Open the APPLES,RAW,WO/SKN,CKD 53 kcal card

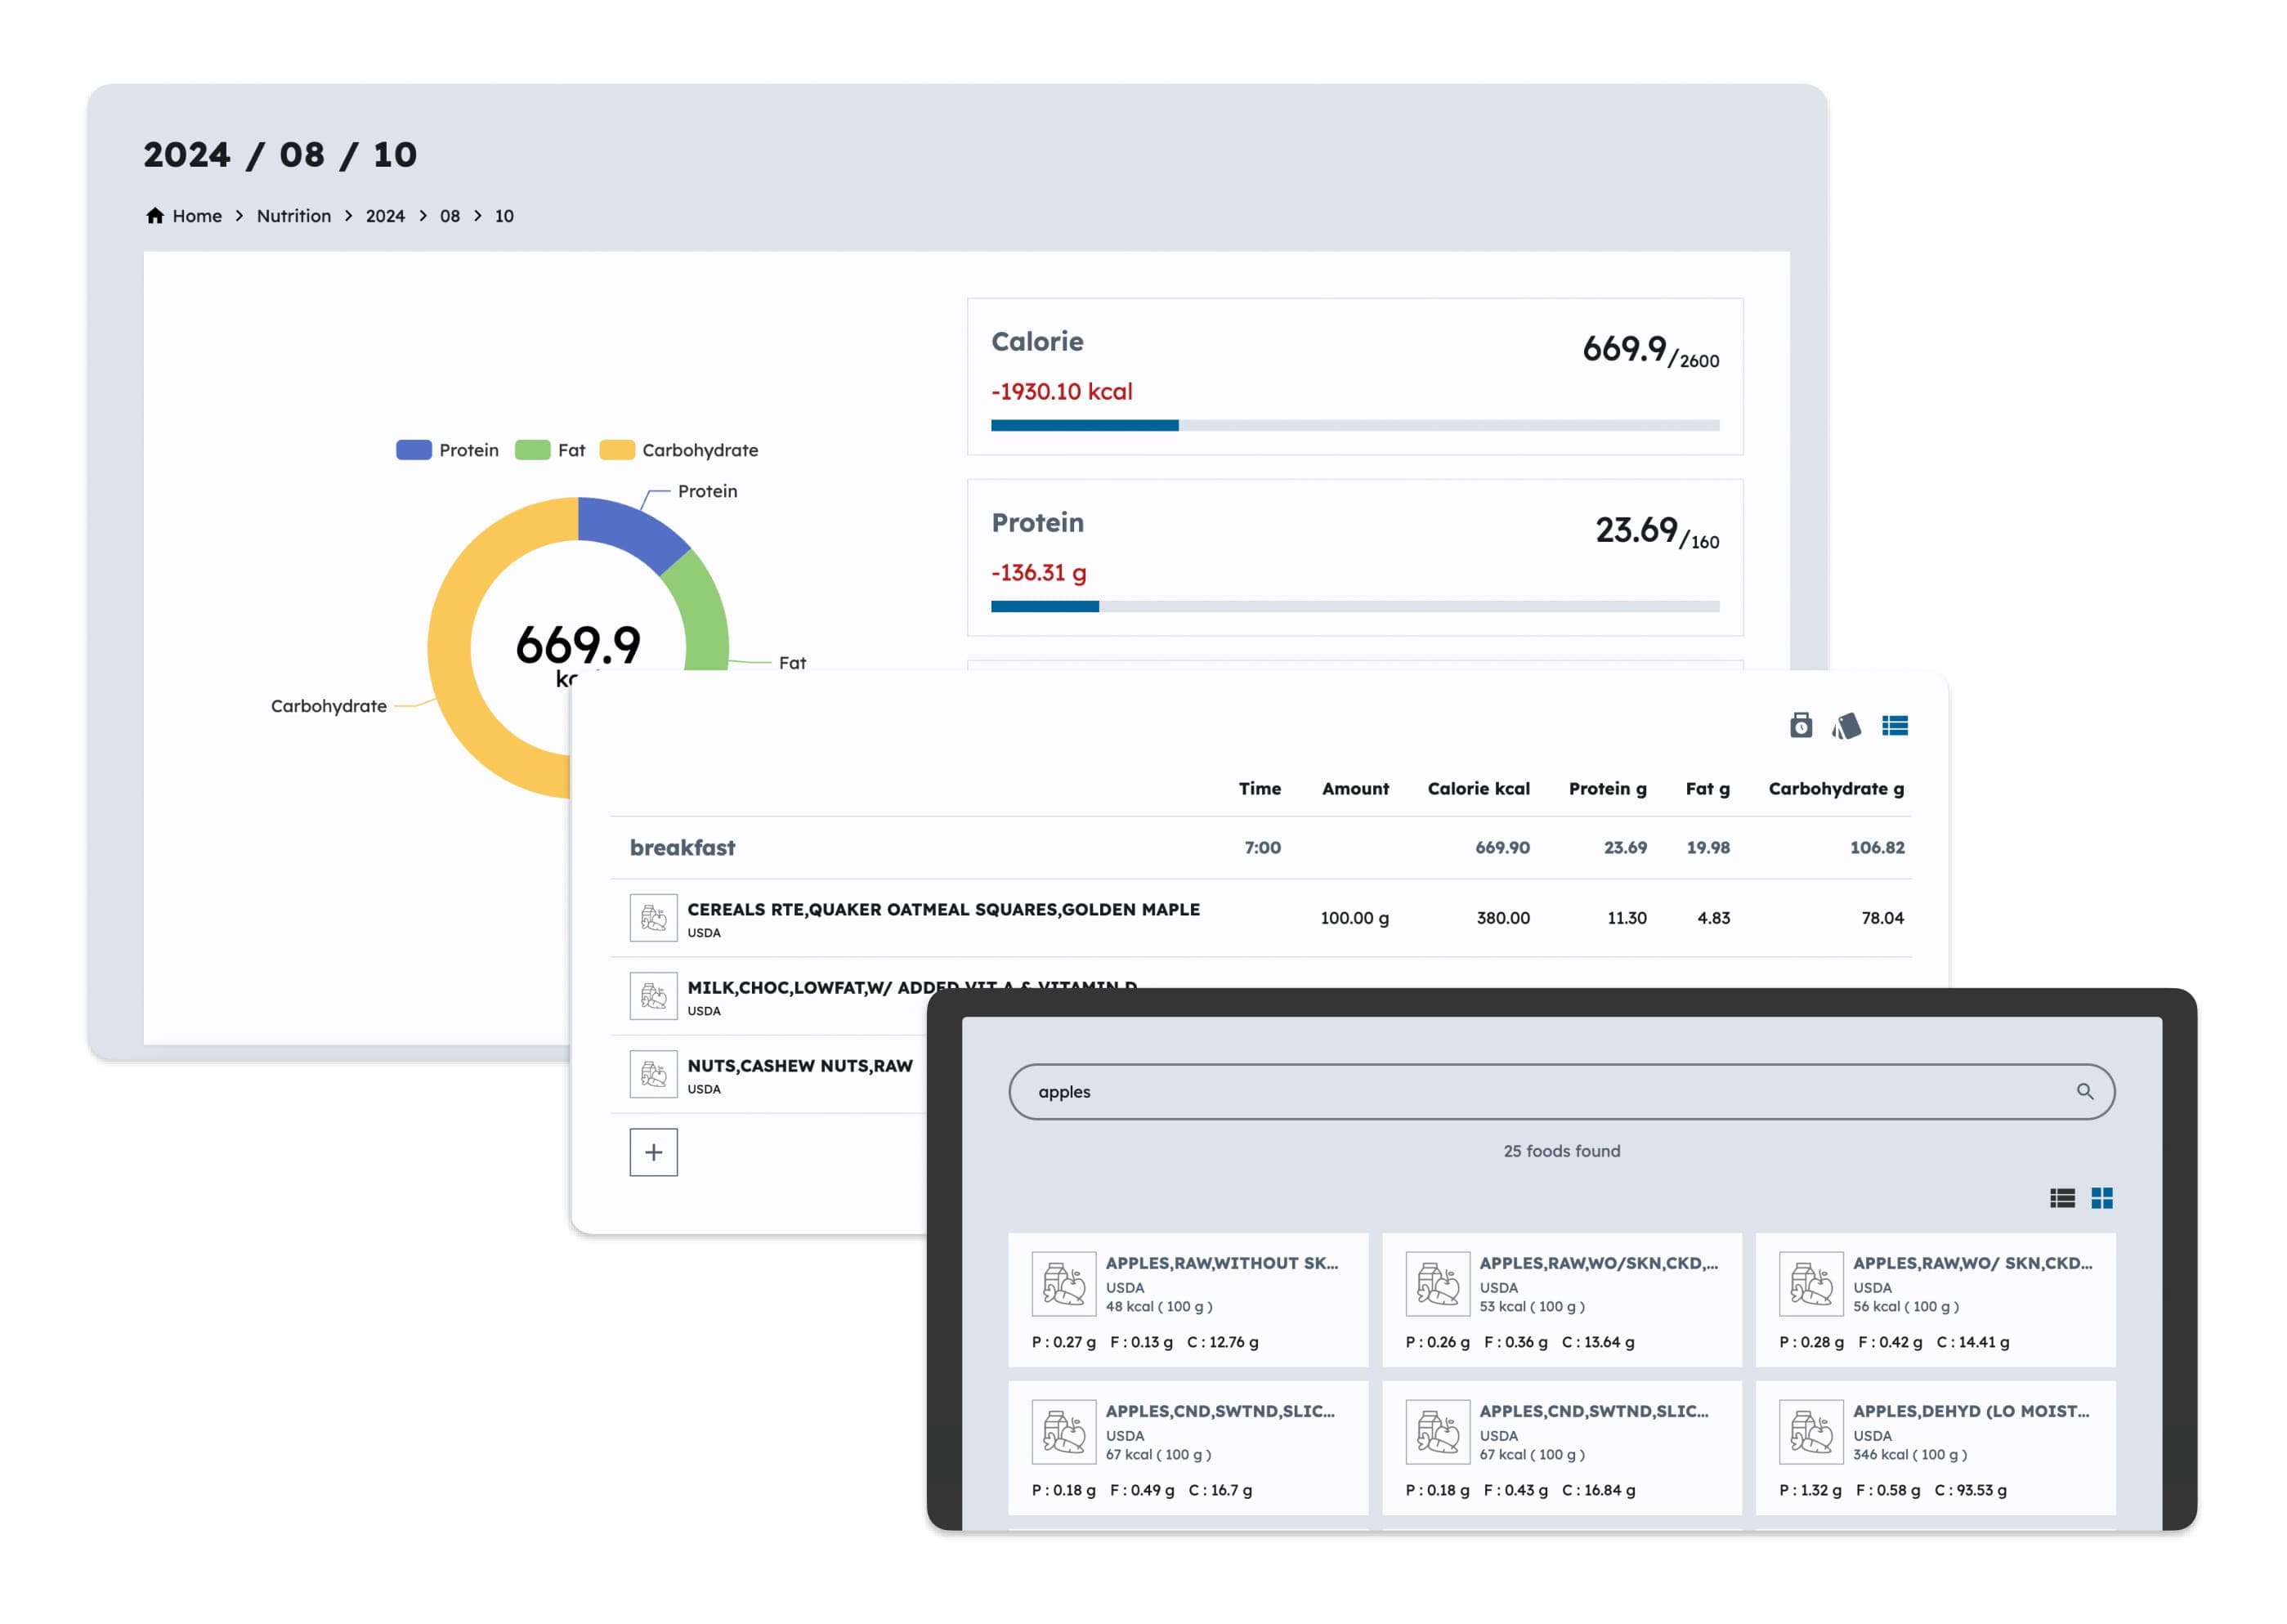click(x=1561, y=1299)
